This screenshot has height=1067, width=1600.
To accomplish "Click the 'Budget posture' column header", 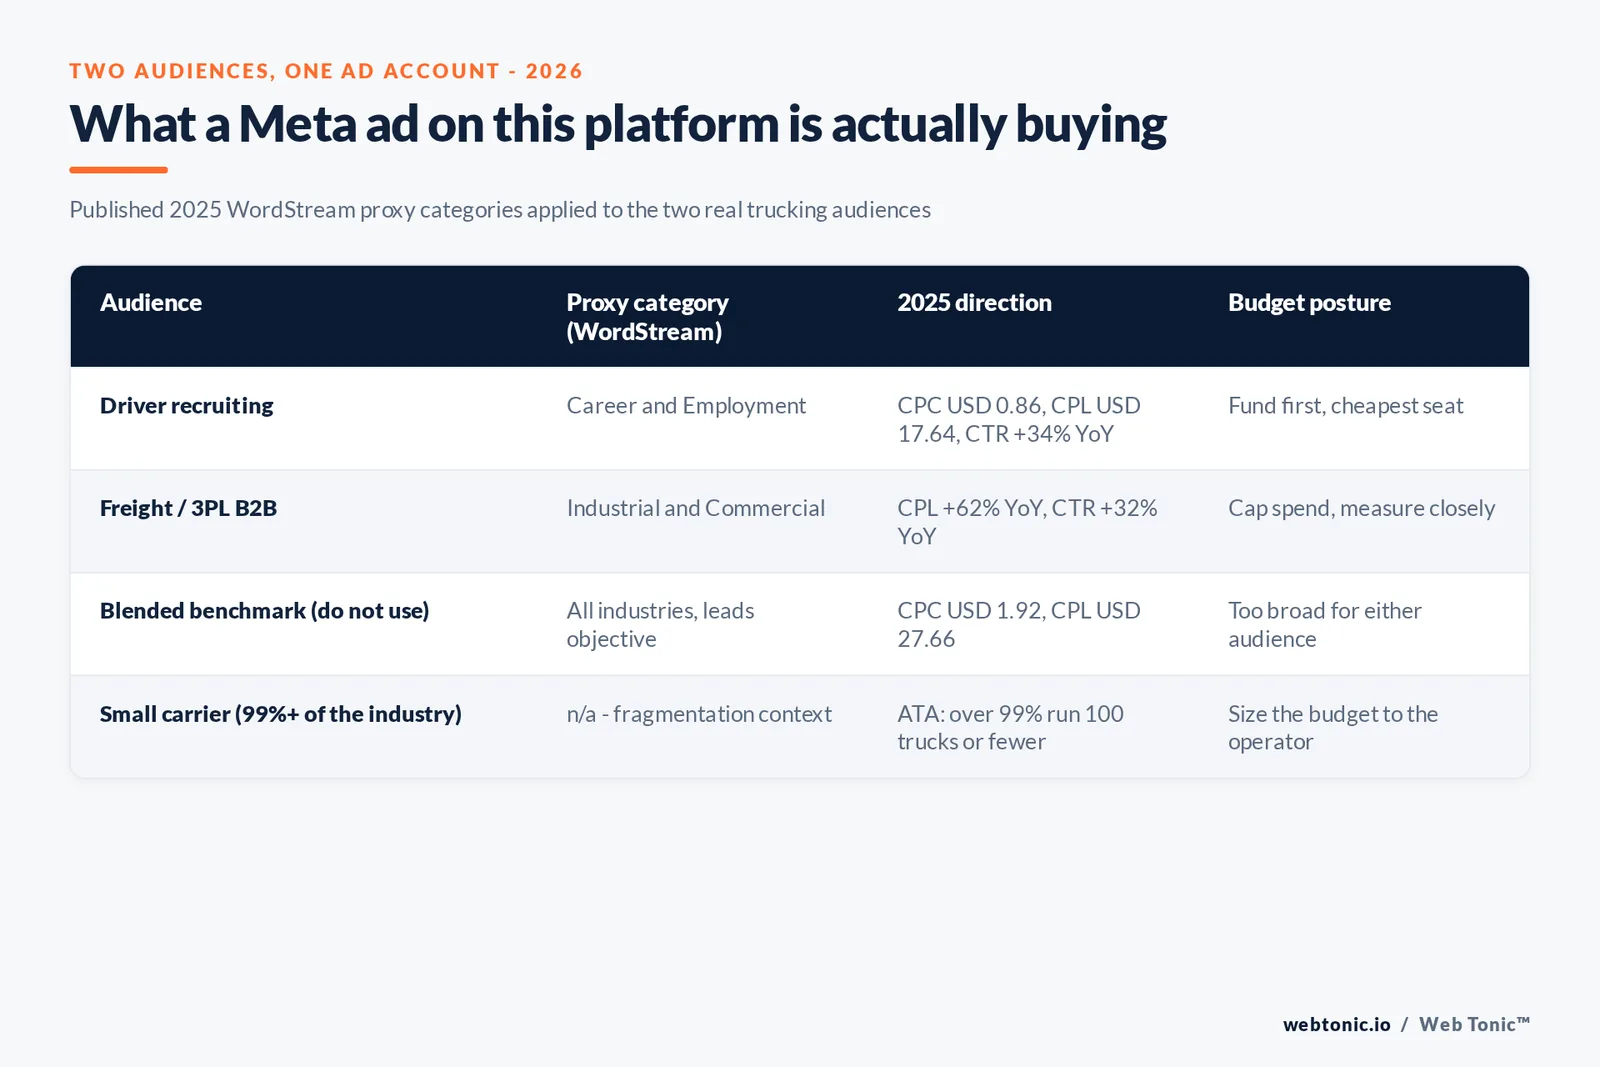I will (x=1309, y=303).
